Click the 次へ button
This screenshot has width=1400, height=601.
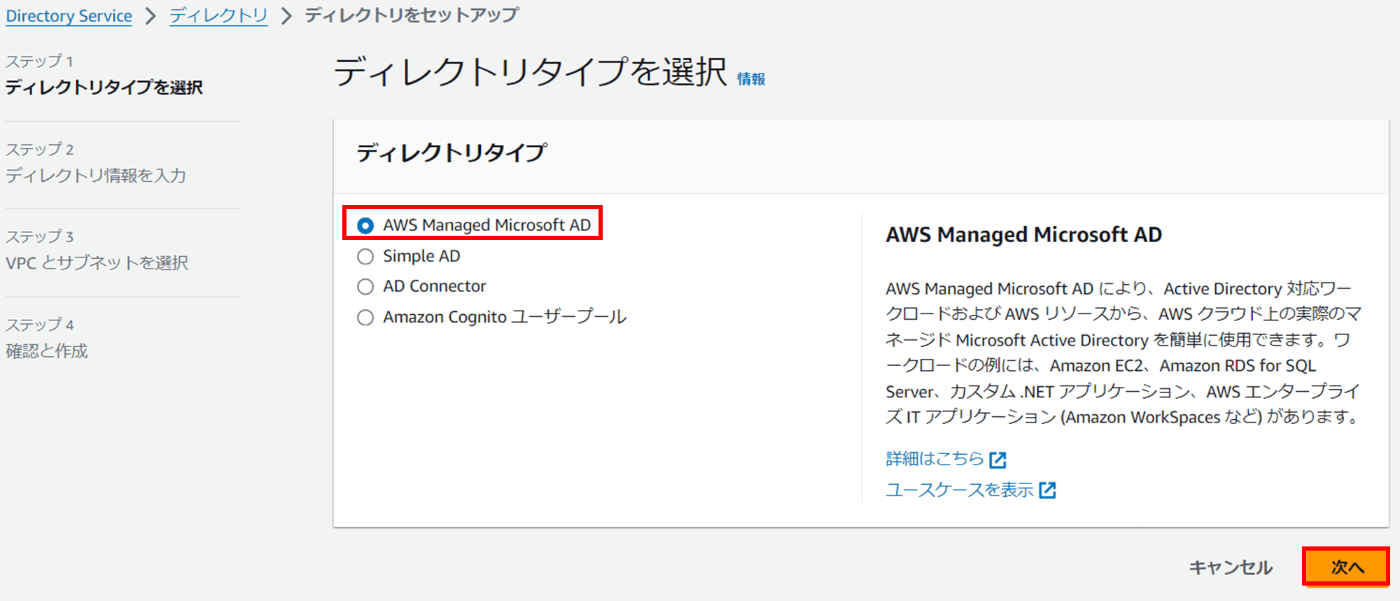coord(1346,567)
